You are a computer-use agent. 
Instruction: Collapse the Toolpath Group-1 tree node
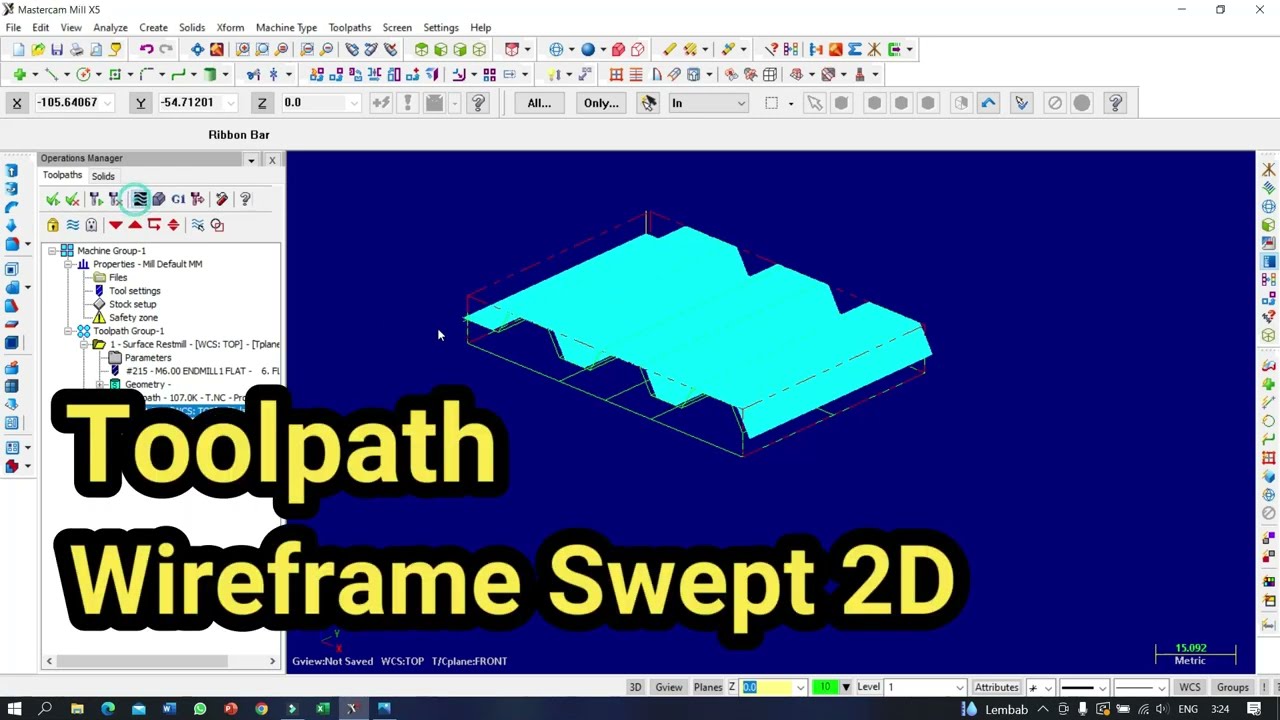tap(68, 331)
